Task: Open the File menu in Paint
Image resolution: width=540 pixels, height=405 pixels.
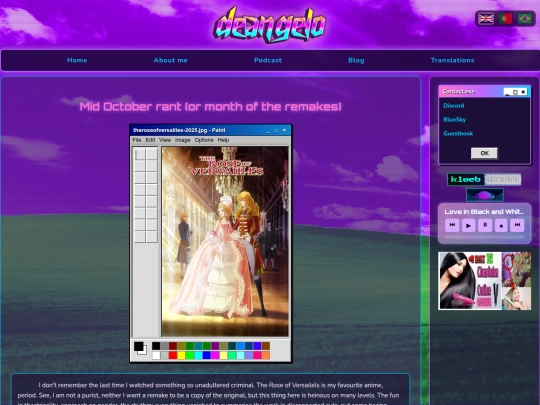Action: click(137, 140)
